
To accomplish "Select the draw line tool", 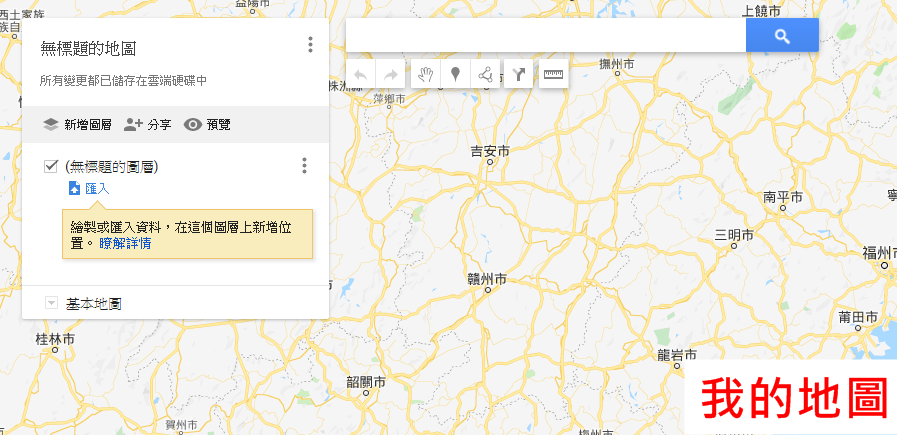I will click(x=485, y=74).
